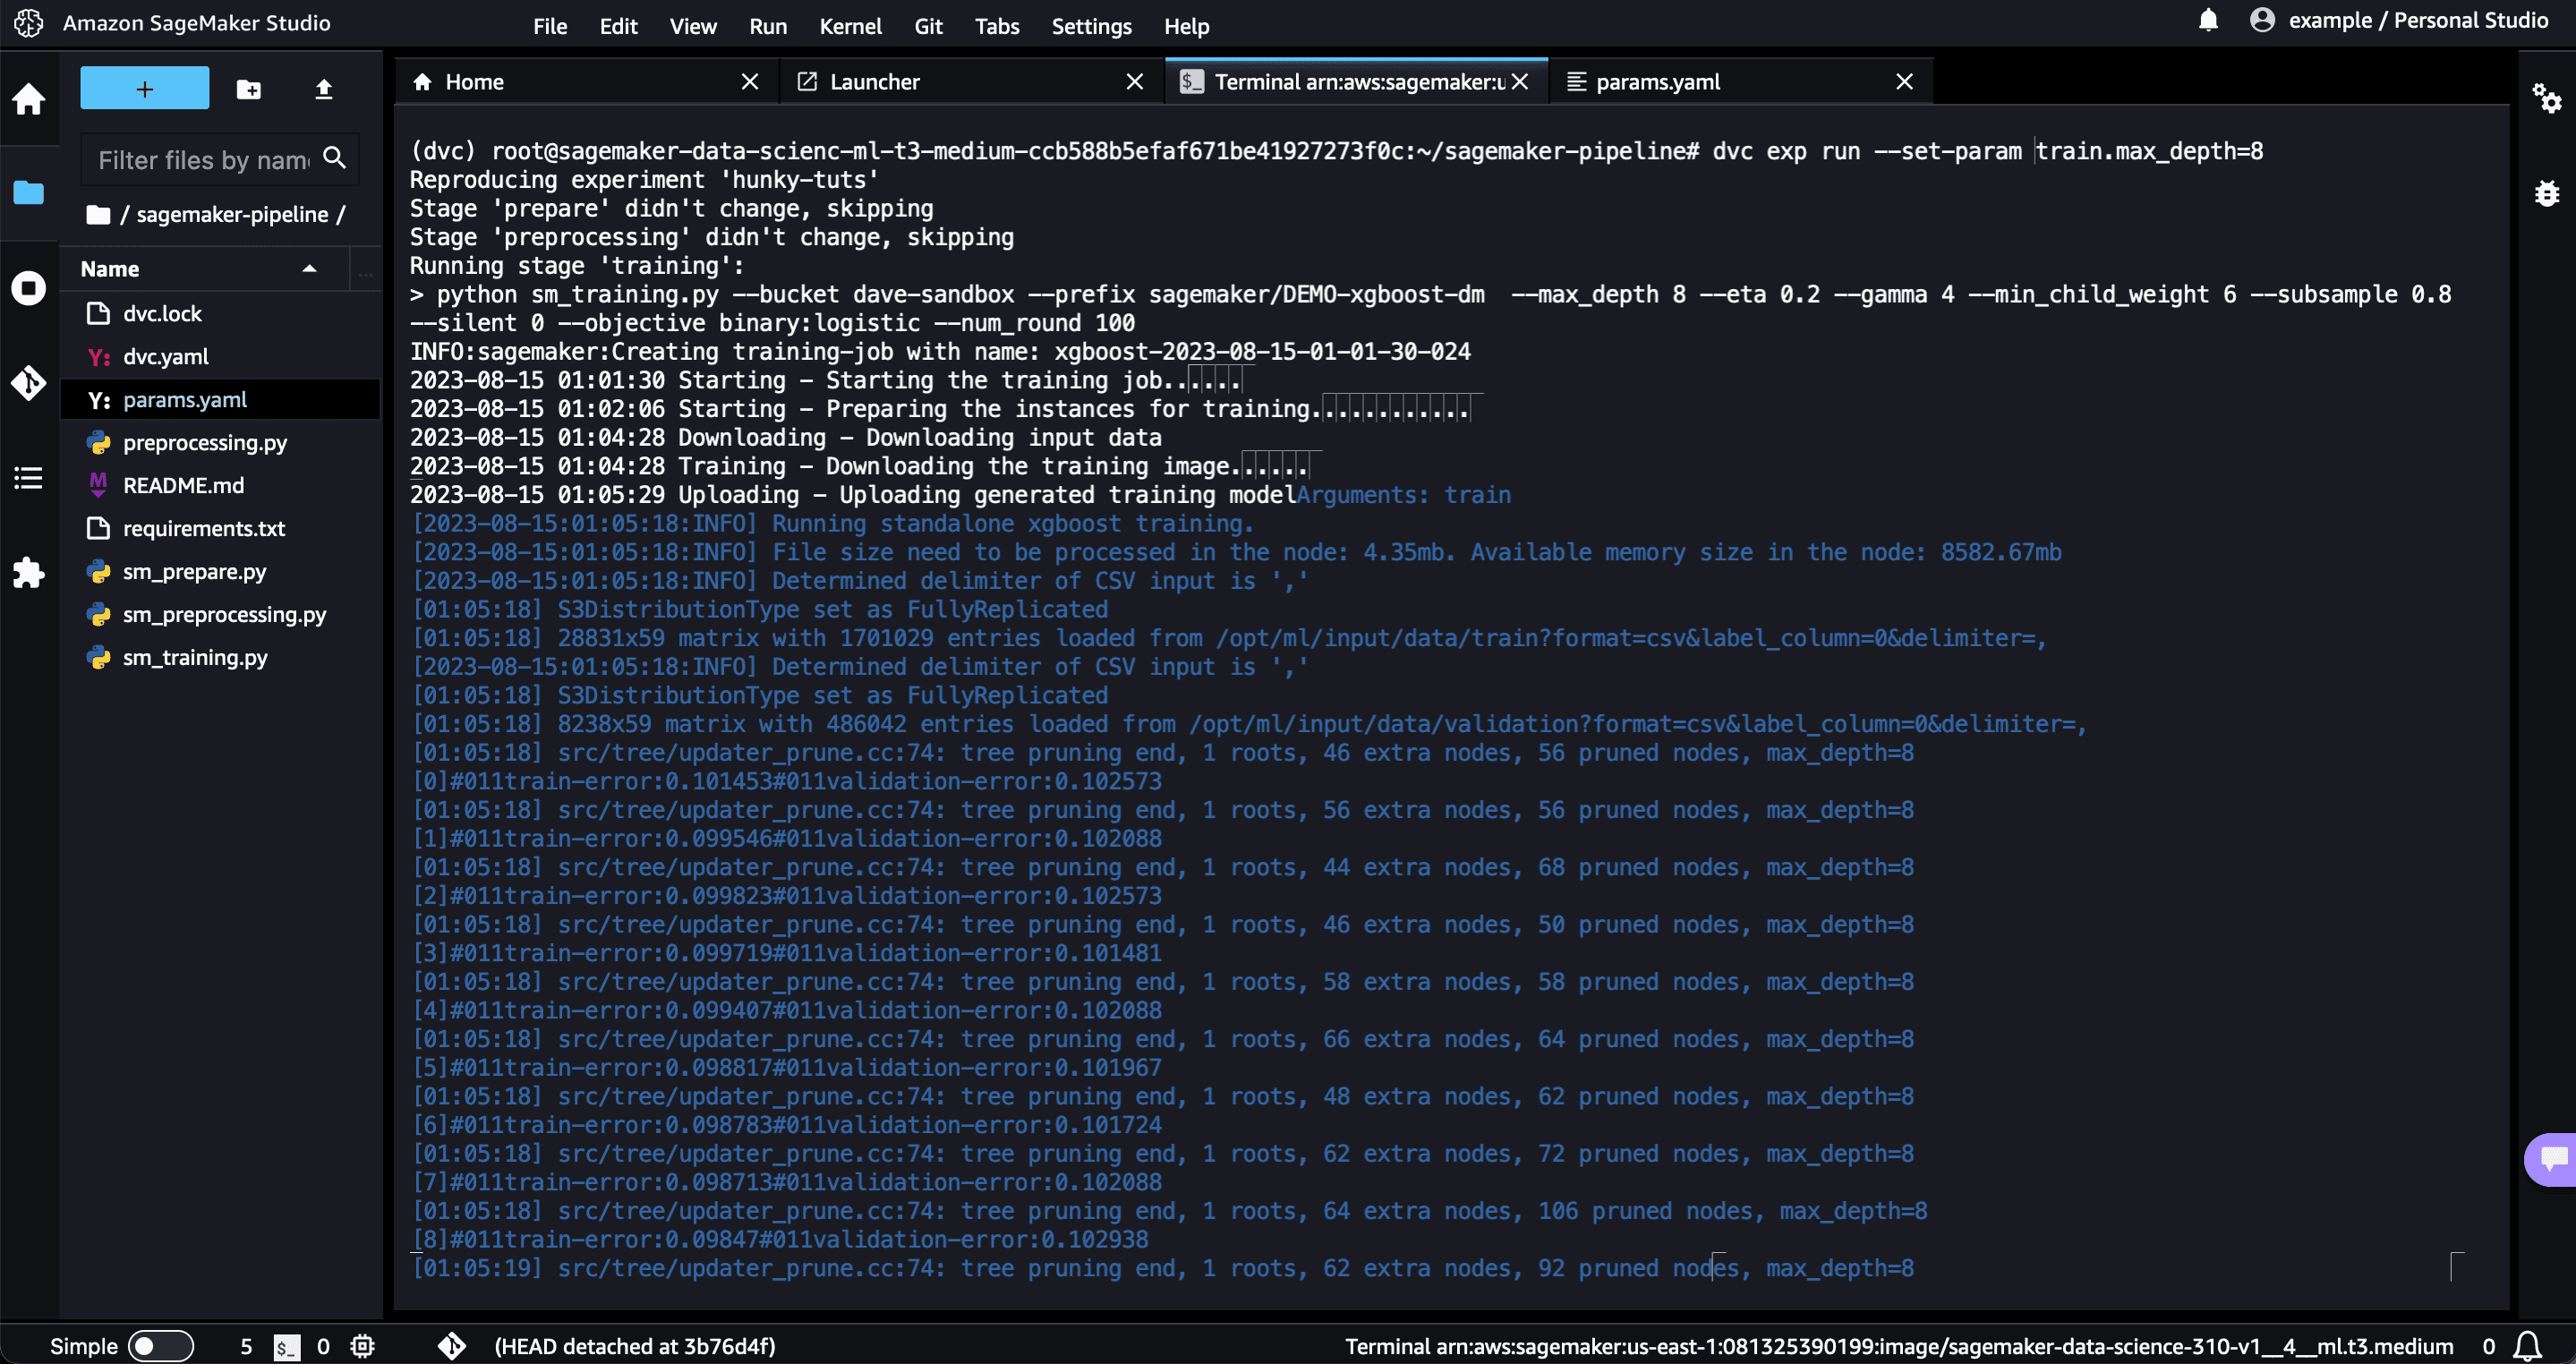Switch to the params.yaml tab

(1657, 82)
